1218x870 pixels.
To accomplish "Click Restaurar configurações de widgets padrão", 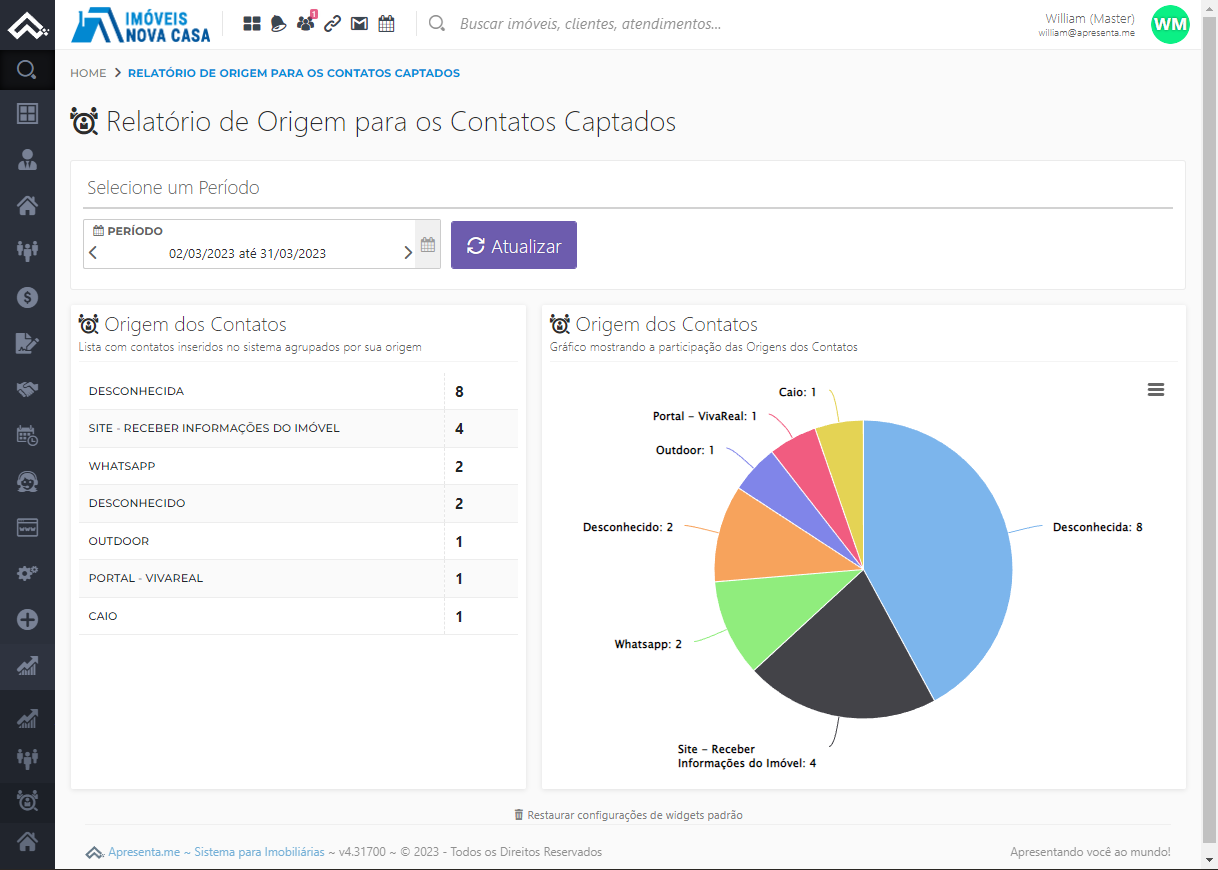I will coord(628,815).
